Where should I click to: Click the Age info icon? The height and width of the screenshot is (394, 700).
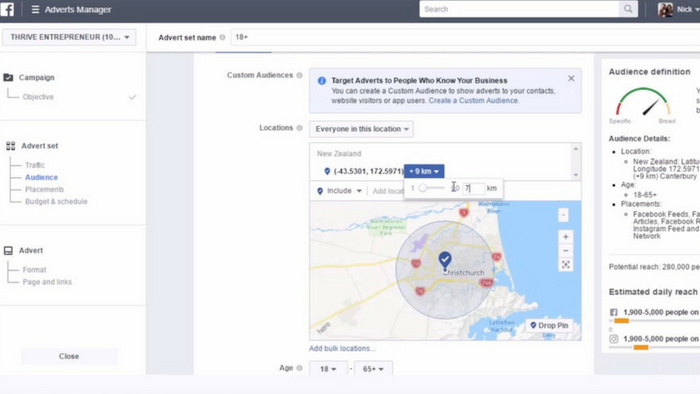[300, 368]
